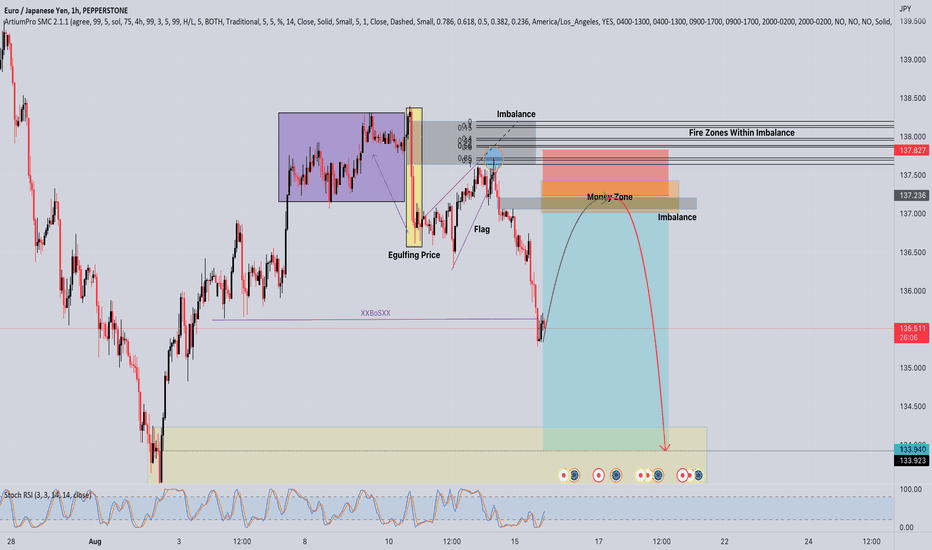Viewport: 932px width, 550px height.
Task: Click the 134.500 price axis value
Action: click(x=912, y=407)
